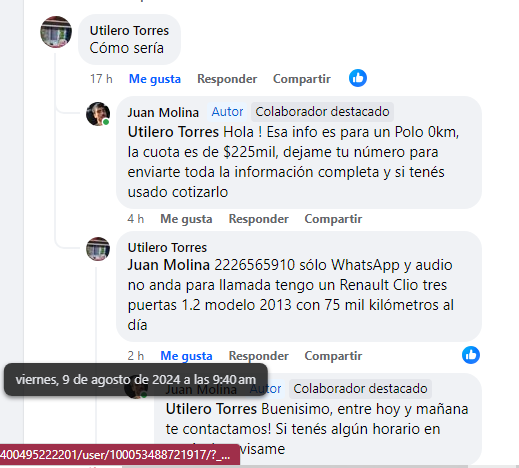Click 'Compartir' under the 2 h reply

pyautogui.click(x=333, y=356)
